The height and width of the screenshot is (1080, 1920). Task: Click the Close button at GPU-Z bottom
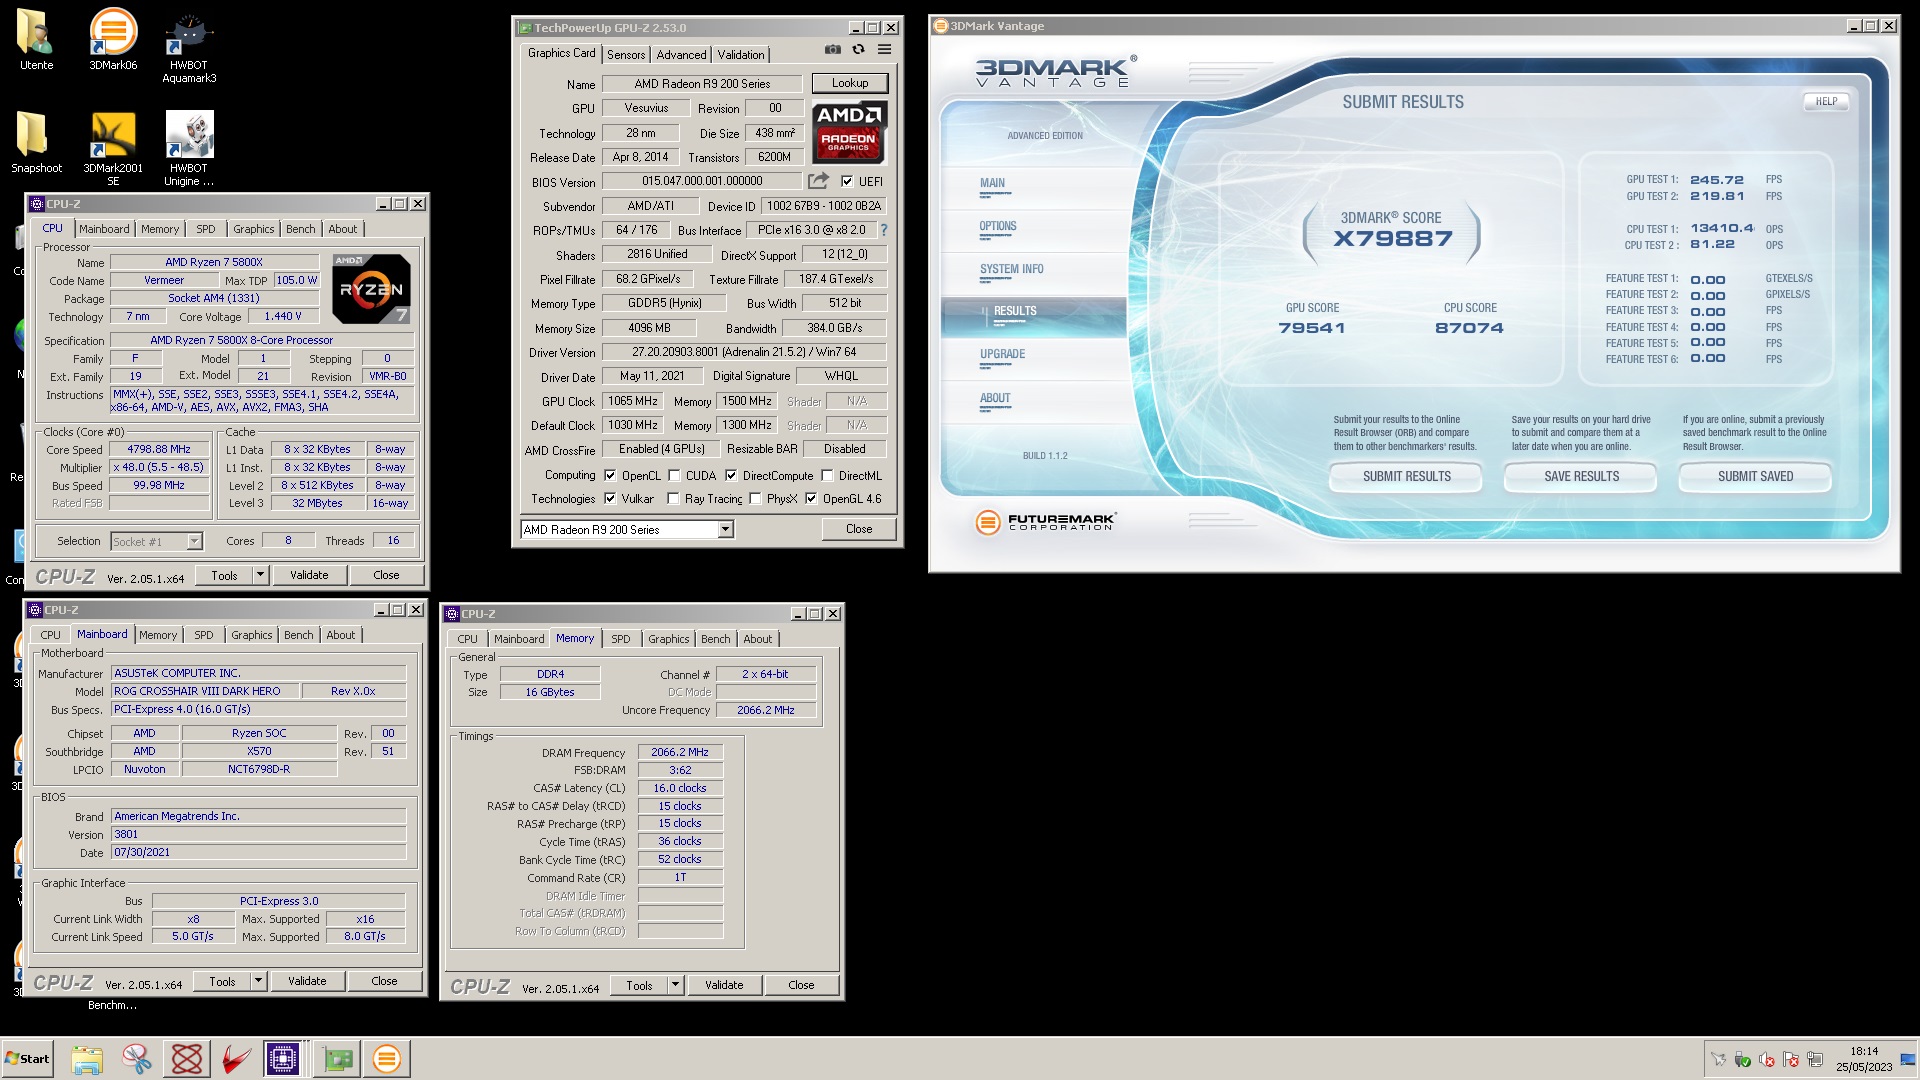tap(859, 530)
